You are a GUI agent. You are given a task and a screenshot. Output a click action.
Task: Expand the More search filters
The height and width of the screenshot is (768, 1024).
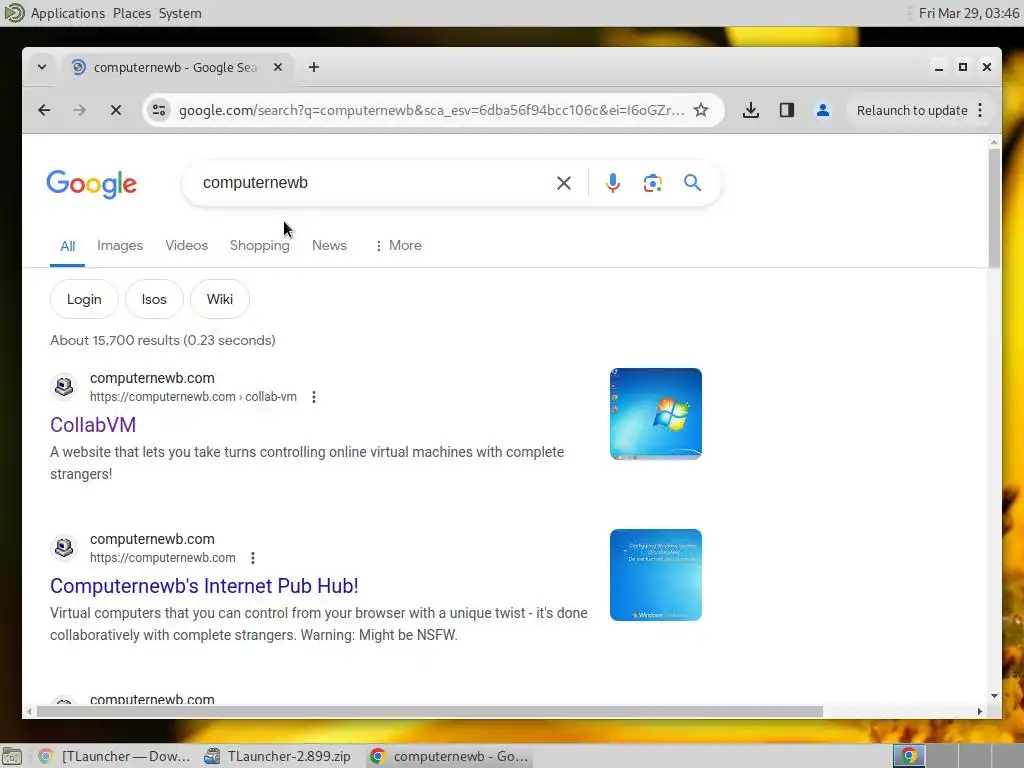pos(398,246)
